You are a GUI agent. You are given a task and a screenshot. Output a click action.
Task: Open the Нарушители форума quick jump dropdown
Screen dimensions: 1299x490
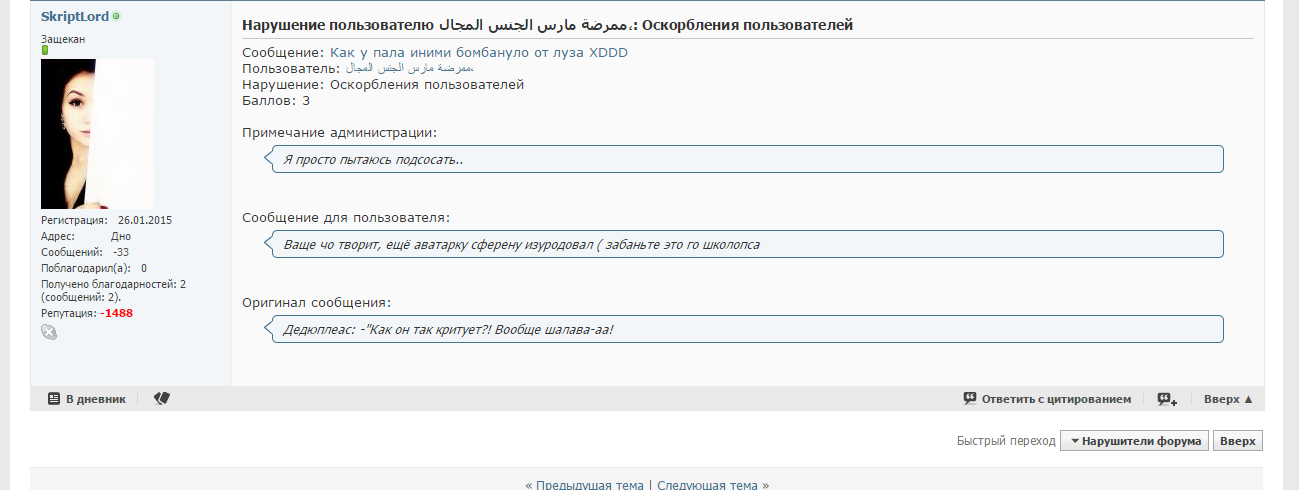[x=1134, y=441]
